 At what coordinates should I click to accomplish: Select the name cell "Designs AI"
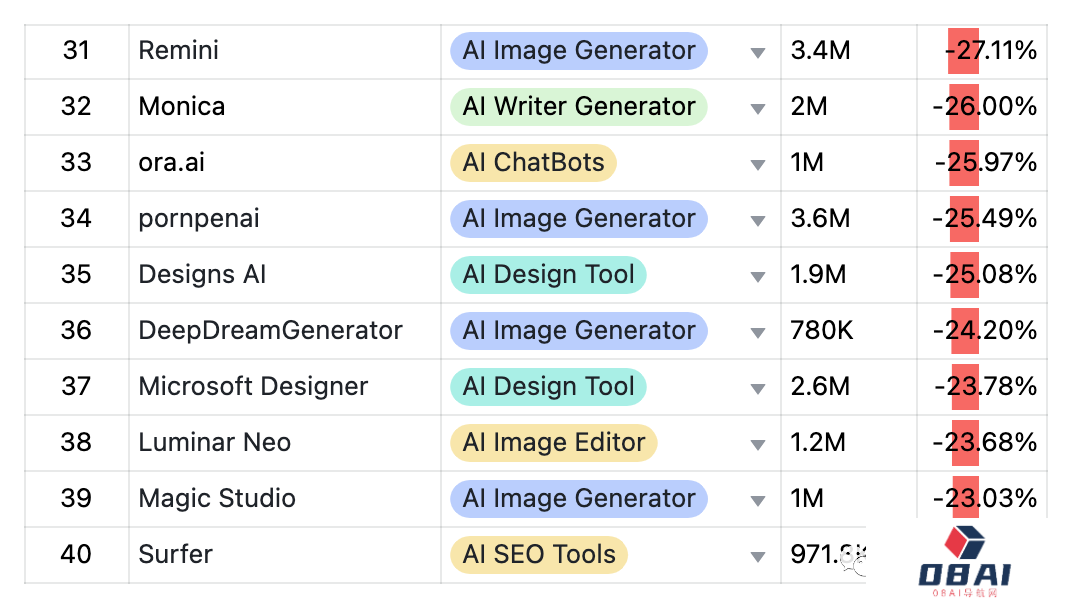285,276
